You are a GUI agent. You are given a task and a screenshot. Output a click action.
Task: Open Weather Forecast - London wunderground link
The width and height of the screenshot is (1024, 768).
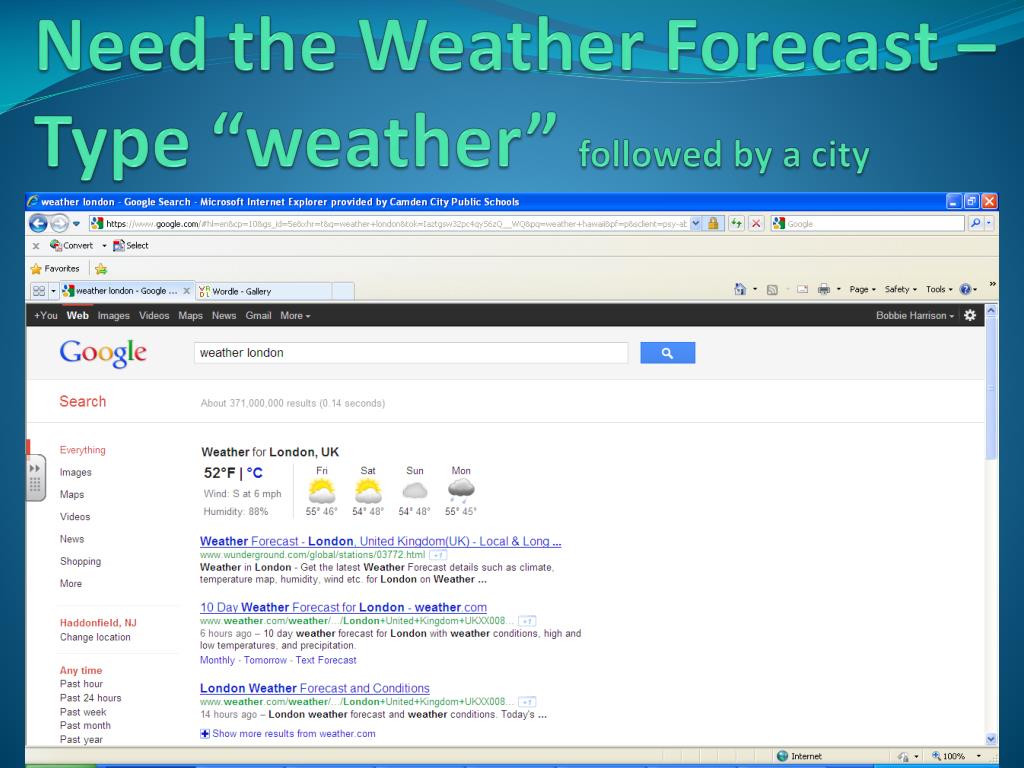[x=380, y=541]
